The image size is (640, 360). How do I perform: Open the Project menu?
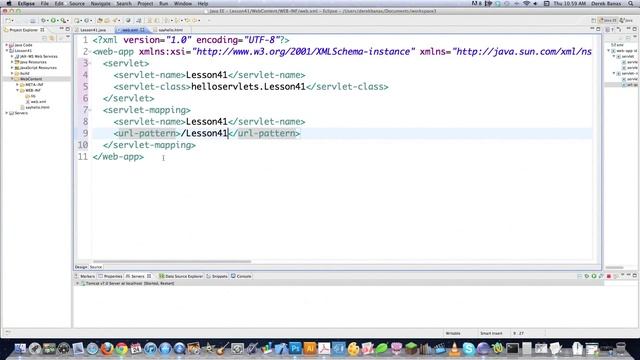pyautogui.click(x=145, y=4)
